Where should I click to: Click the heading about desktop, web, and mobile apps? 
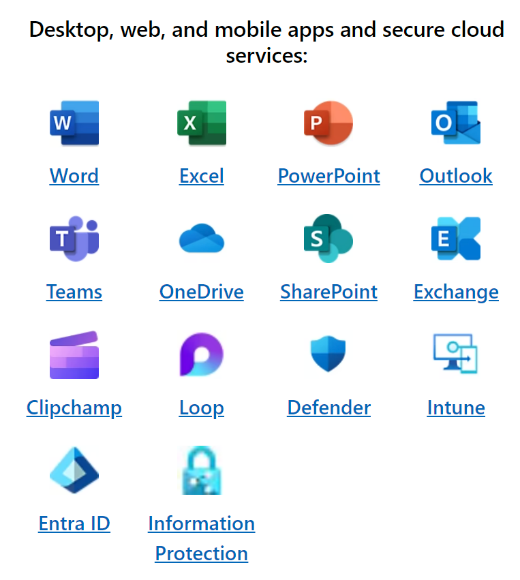click(x=267, y=43)
